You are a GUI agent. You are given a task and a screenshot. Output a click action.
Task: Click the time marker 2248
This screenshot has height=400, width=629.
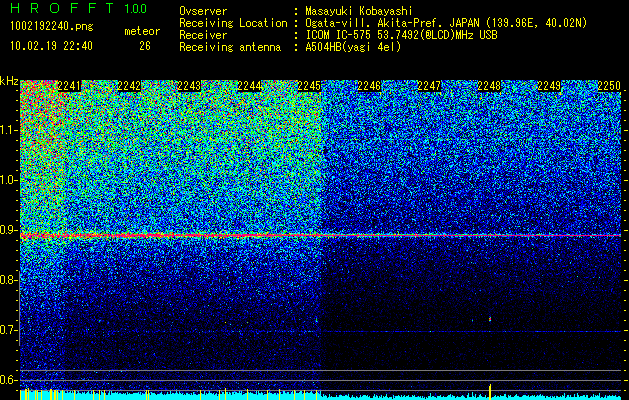(x=489, y=86)
